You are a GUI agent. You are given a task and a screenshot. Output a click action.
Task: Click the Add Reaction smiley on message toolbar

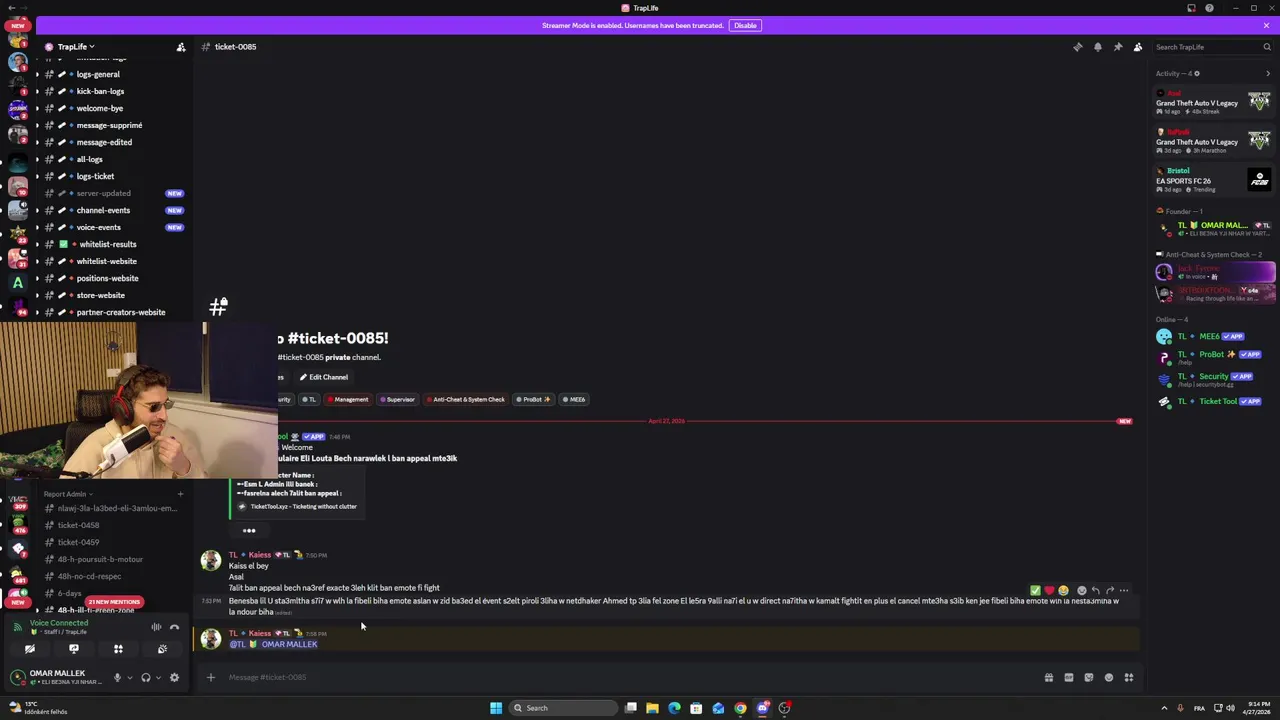click(x=1081, y=590)
